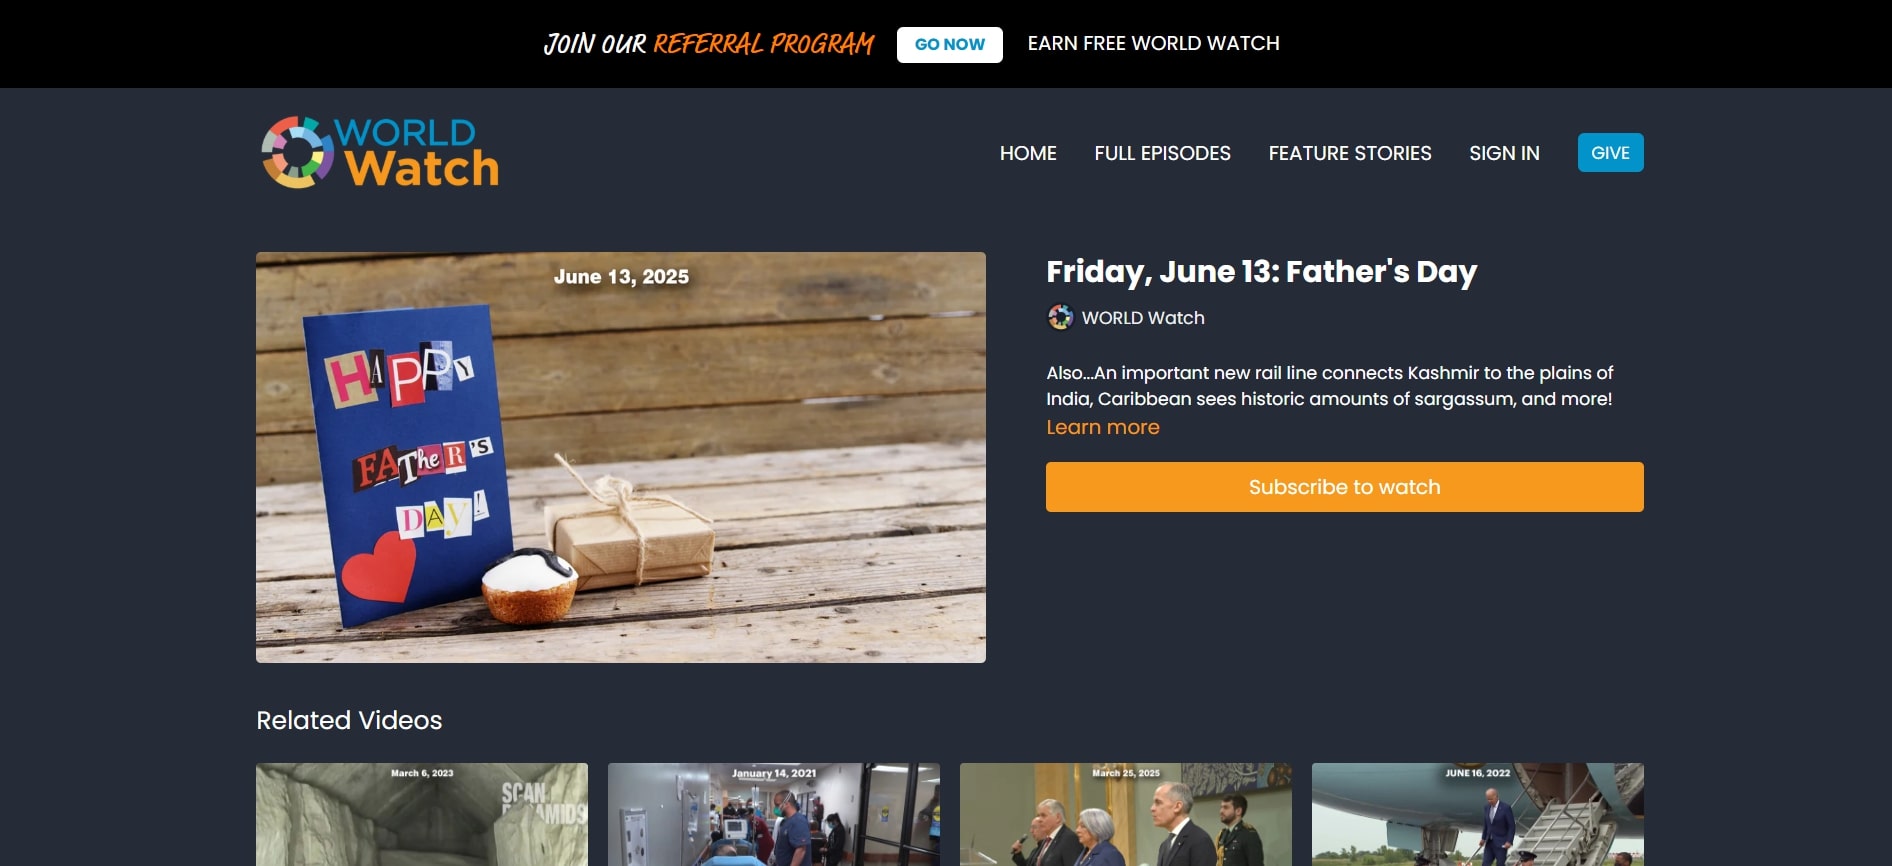The height and width of the screenshot is (866, 1892).
Task: Click Subscribe to watch button
Action: [1344, 487]
